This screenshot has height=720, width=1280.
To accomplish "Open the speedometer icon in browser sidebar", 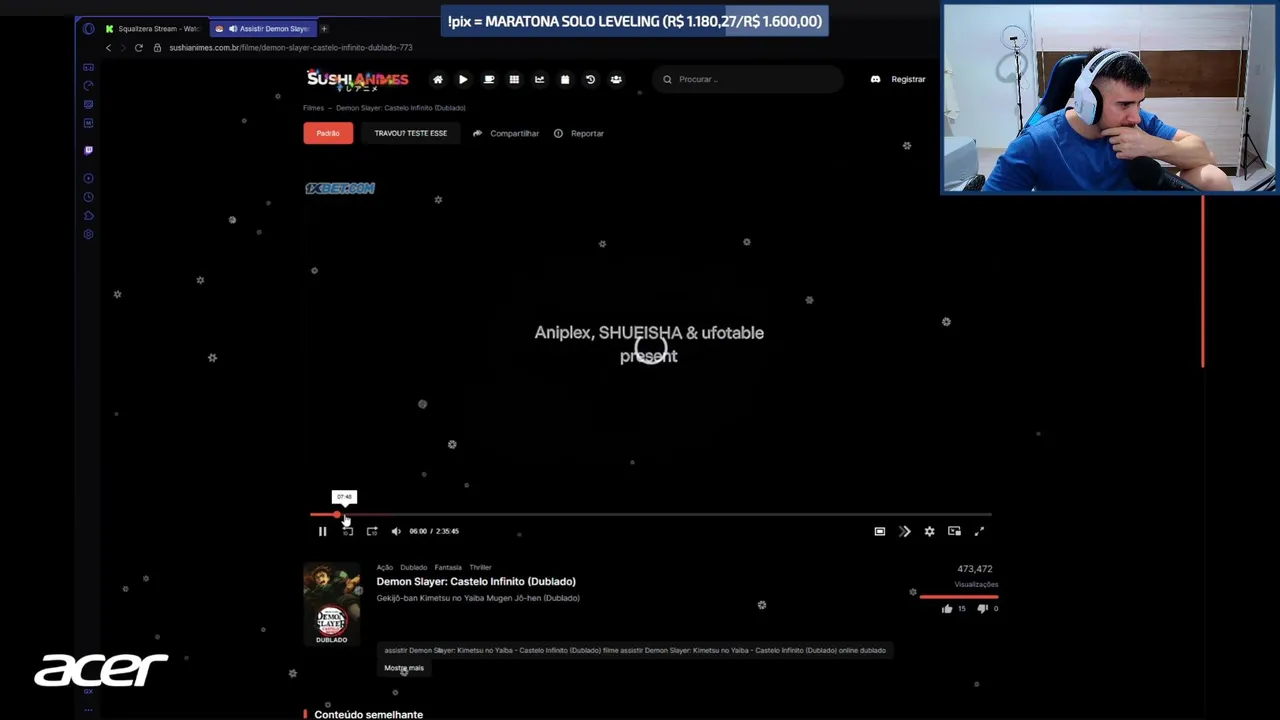I will (x=88, y=86).
